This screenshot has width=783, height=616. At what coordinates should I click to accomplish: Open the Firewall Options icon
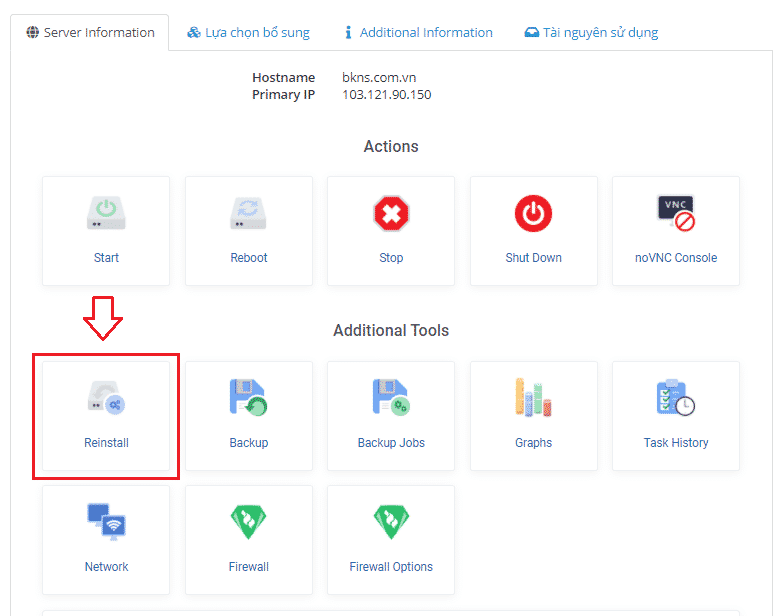point(391,522)
